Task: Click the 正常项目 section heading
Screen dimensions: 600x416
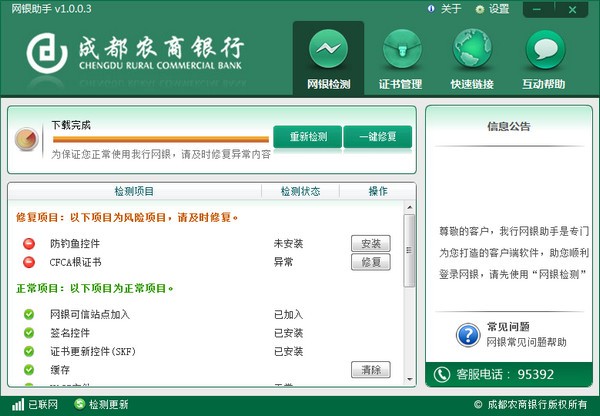Action: coord(95,288)
